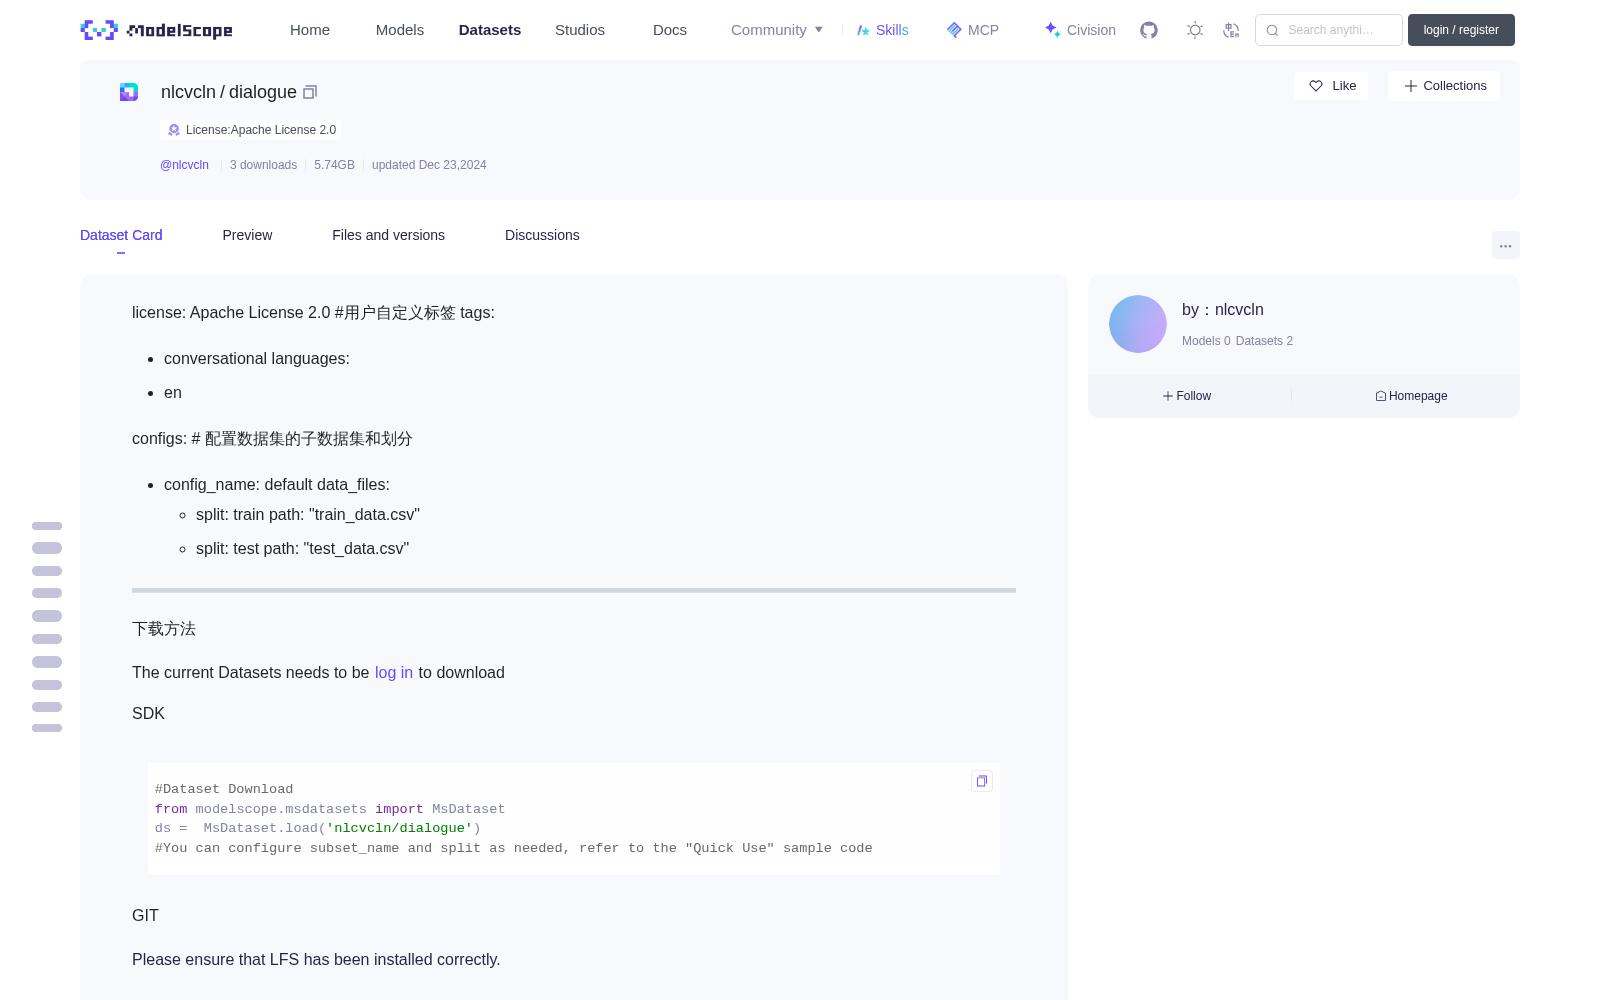Open the MCP nav item
Image resolution: width=1600 pixels, height=1000 pixels.
[972, 30]
